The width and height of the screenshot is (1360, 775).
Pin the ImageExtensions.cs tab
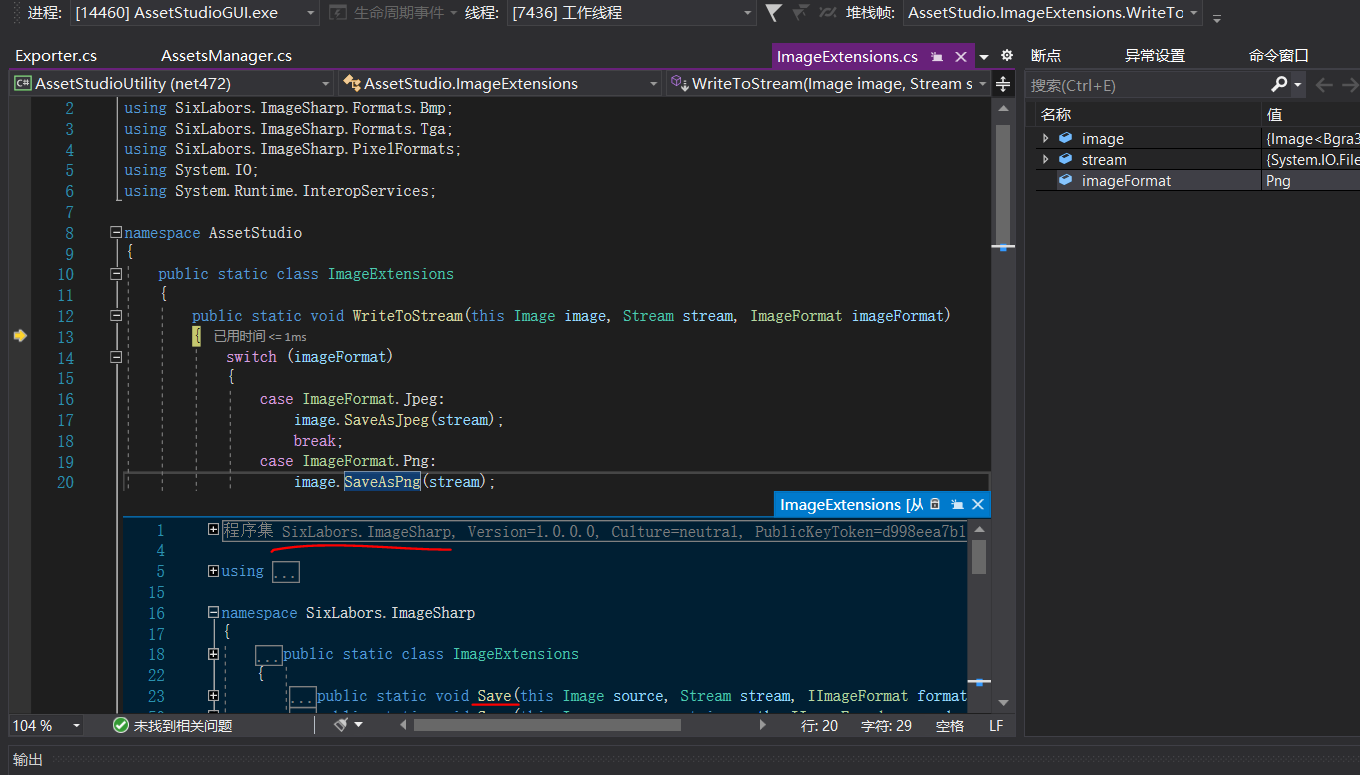click(x=937, y=57)
